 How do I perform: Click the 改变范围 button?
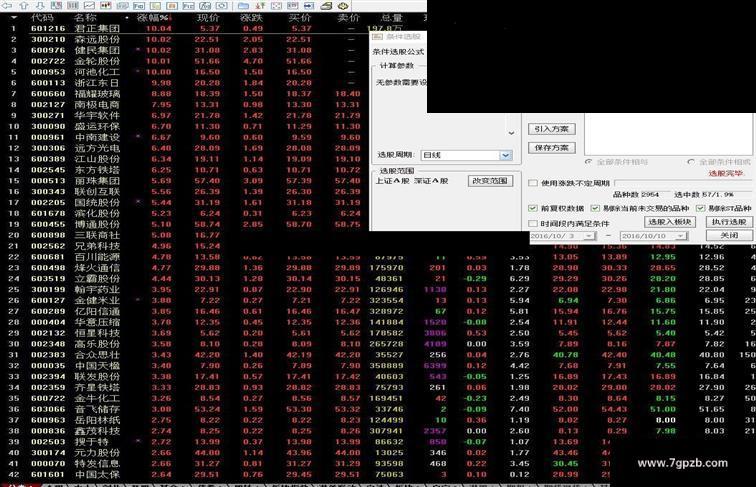tap(490, 181)
